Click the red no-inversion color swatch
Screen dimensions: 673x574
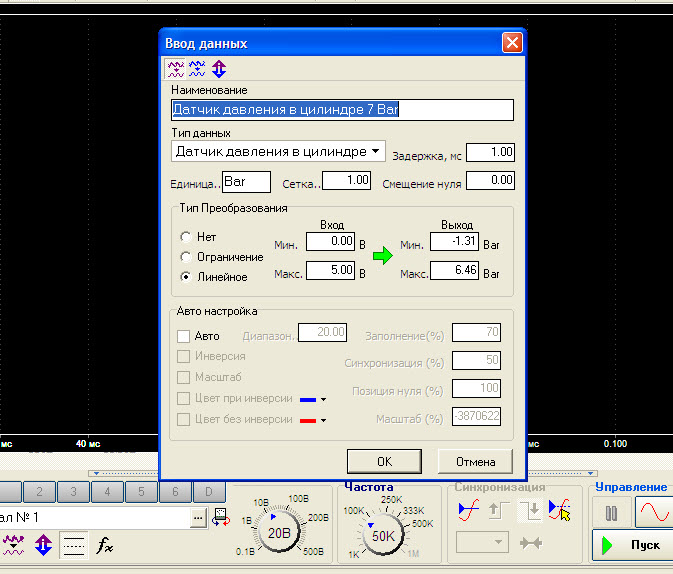[308, 421]
